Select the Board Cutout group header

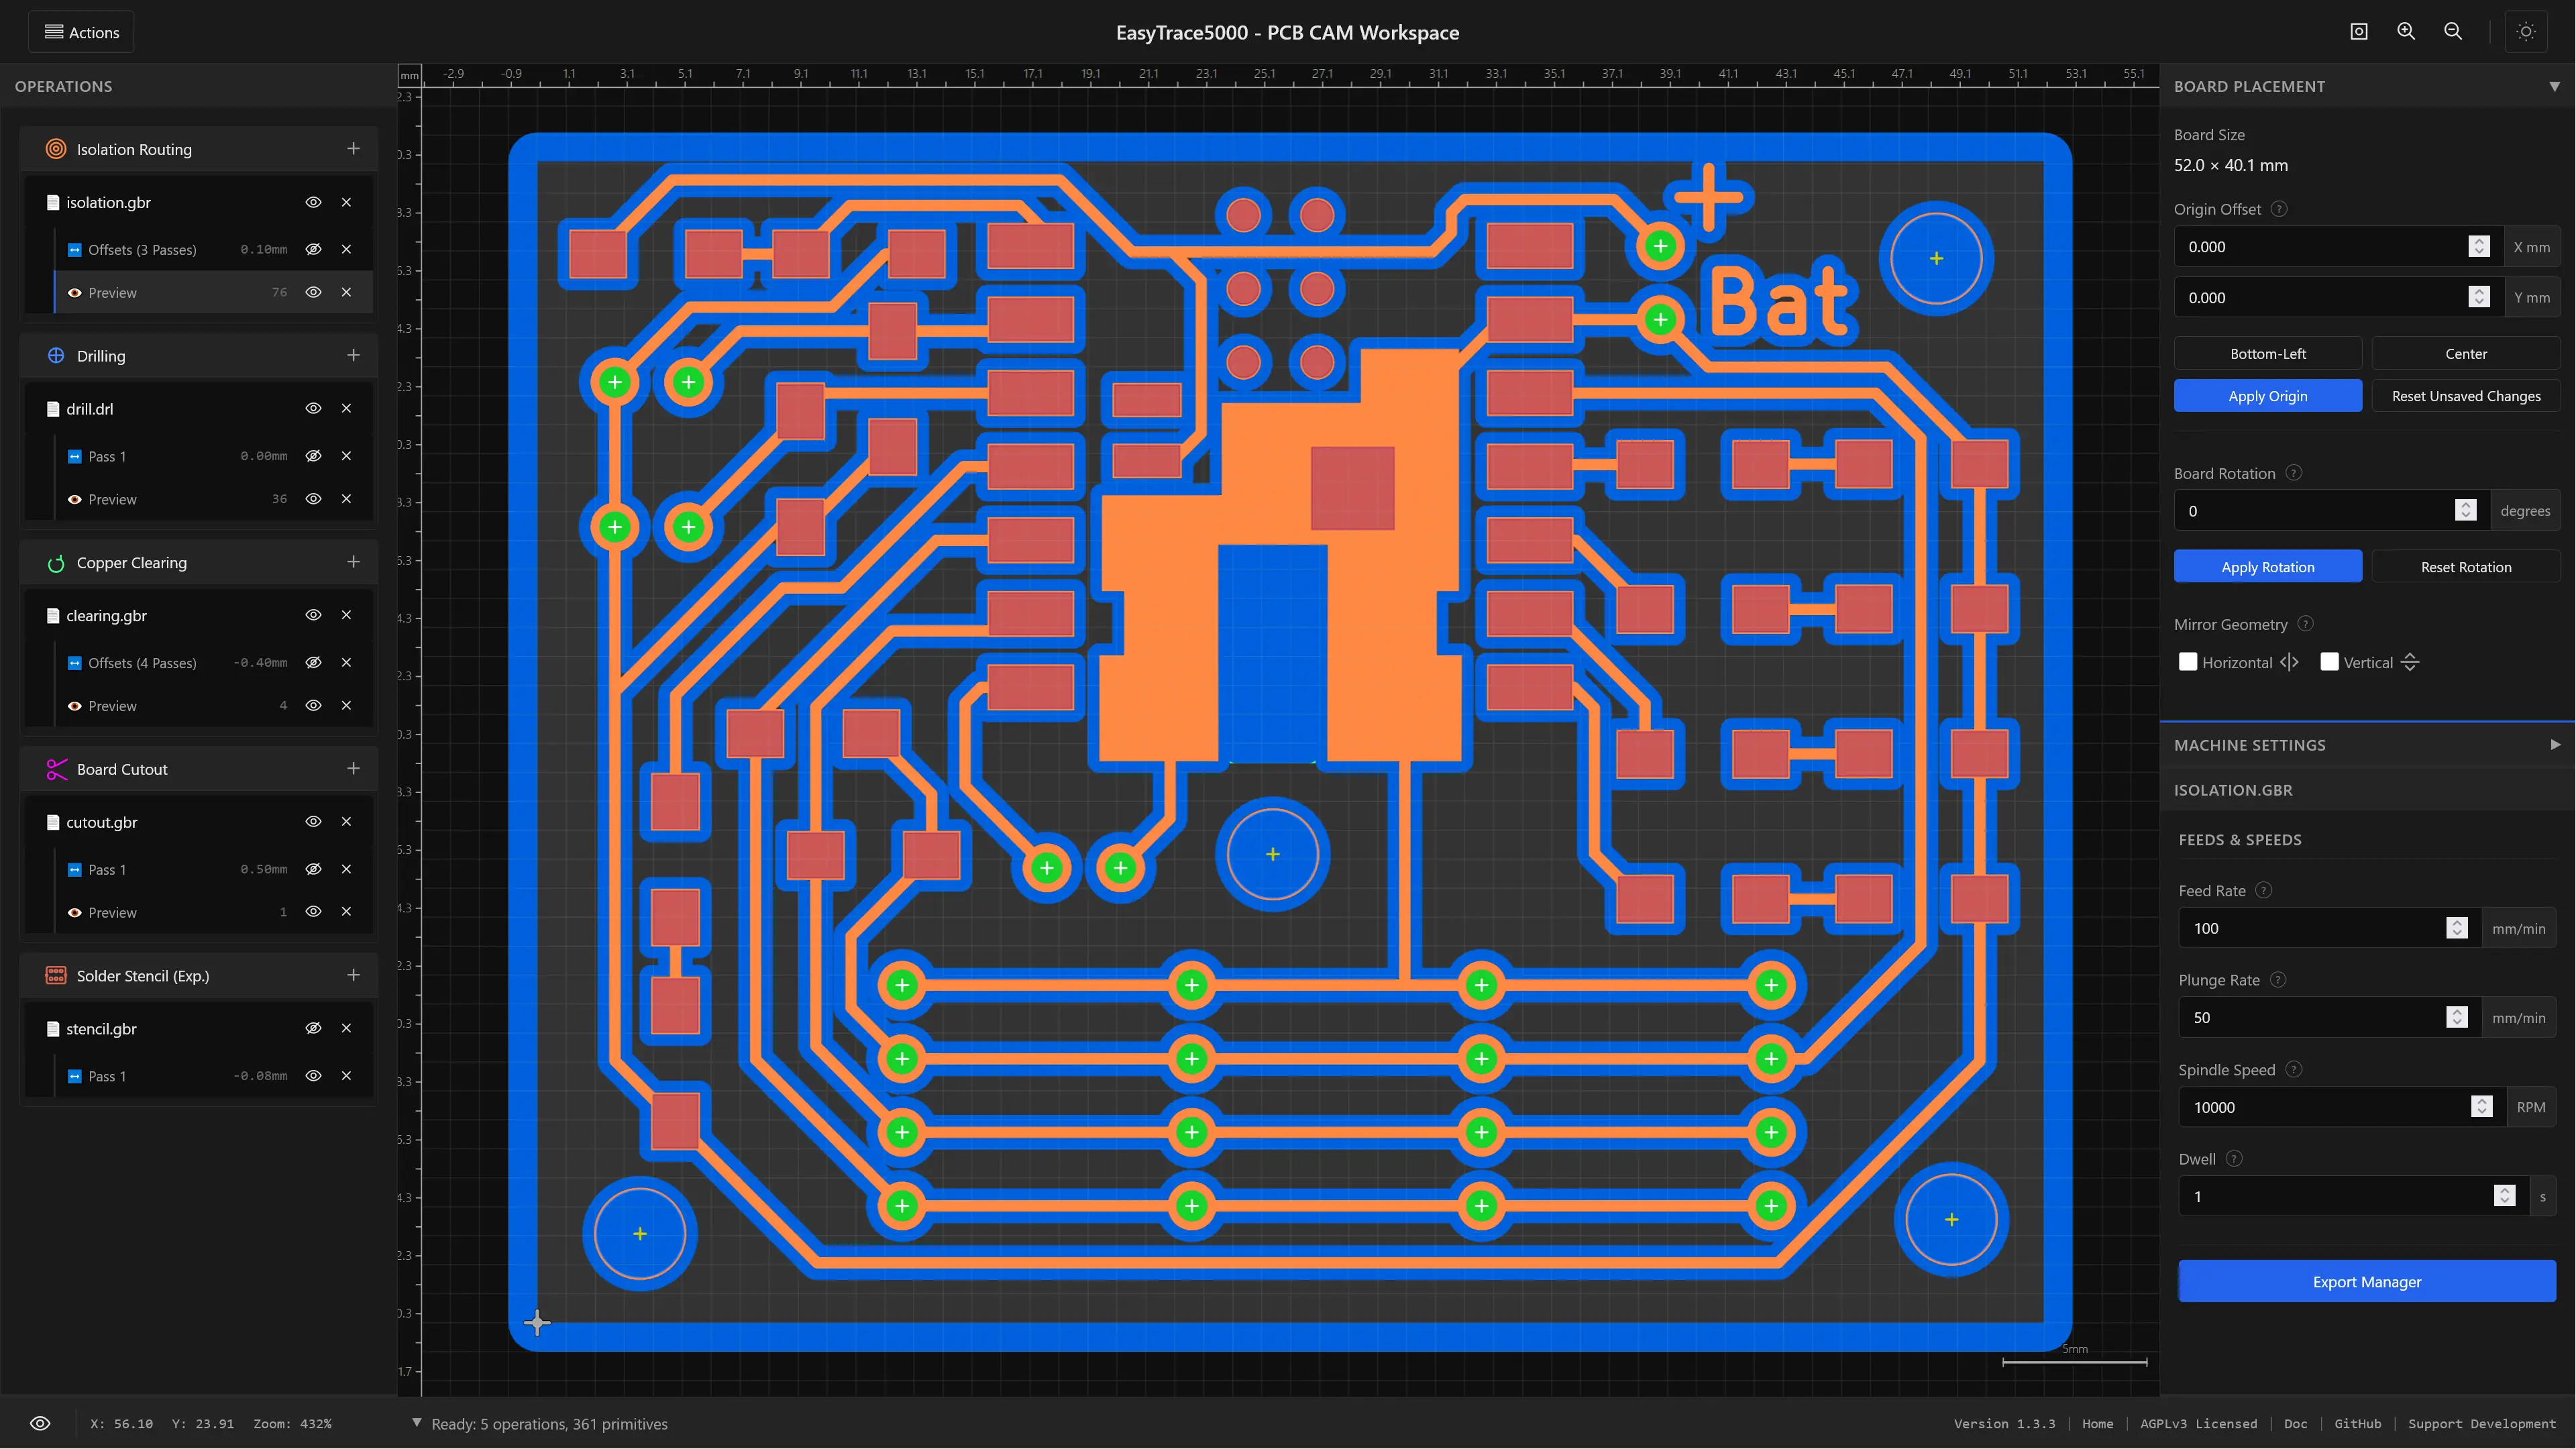pyautogui.click(x=198, y=768)
